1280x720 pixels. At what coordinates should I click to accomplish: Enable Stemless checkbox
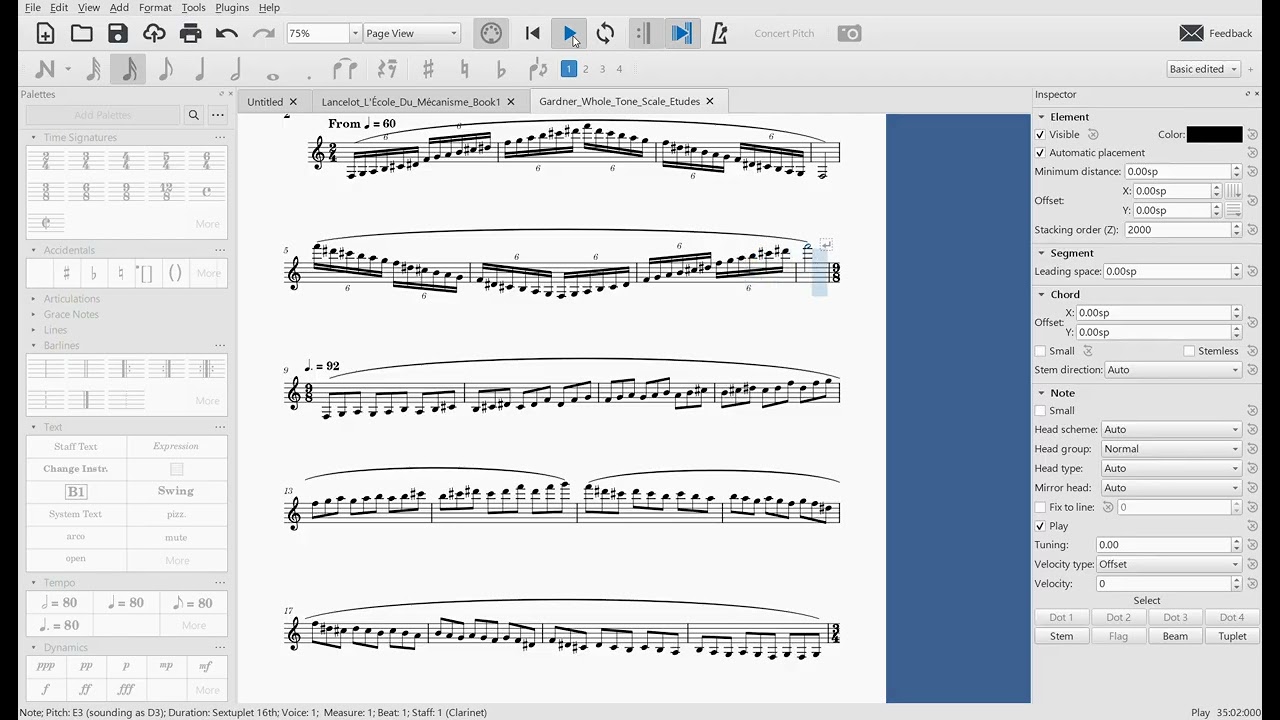1189,351
